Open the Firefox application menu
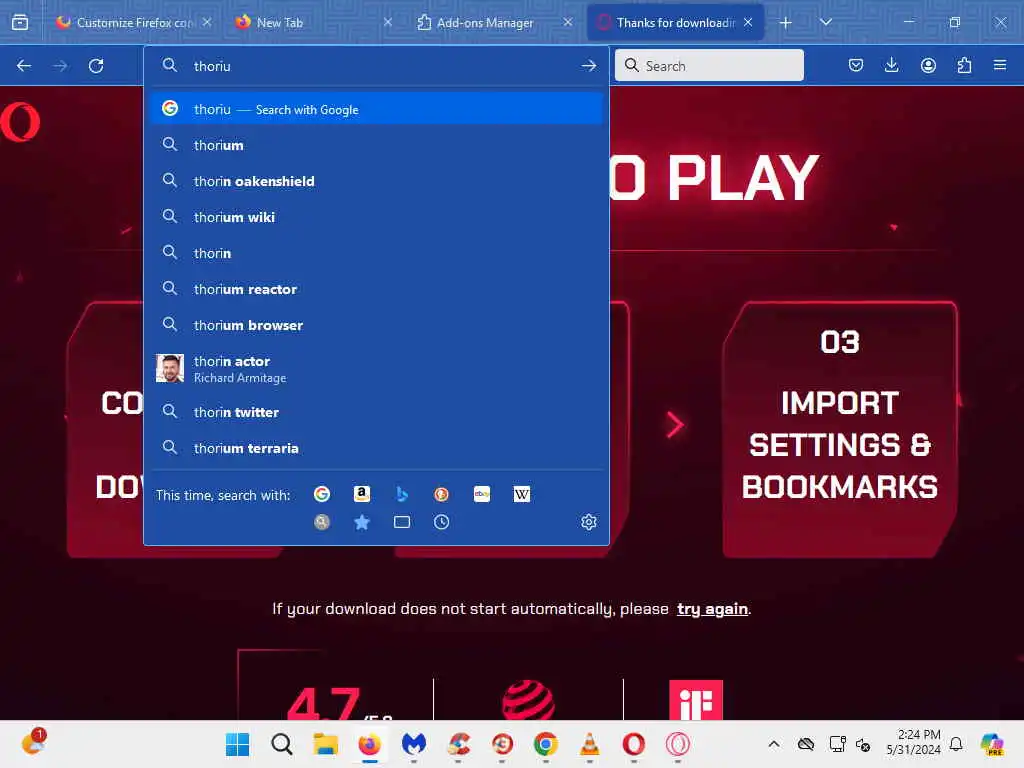Screen dimensions: 1024x768 1000,65
